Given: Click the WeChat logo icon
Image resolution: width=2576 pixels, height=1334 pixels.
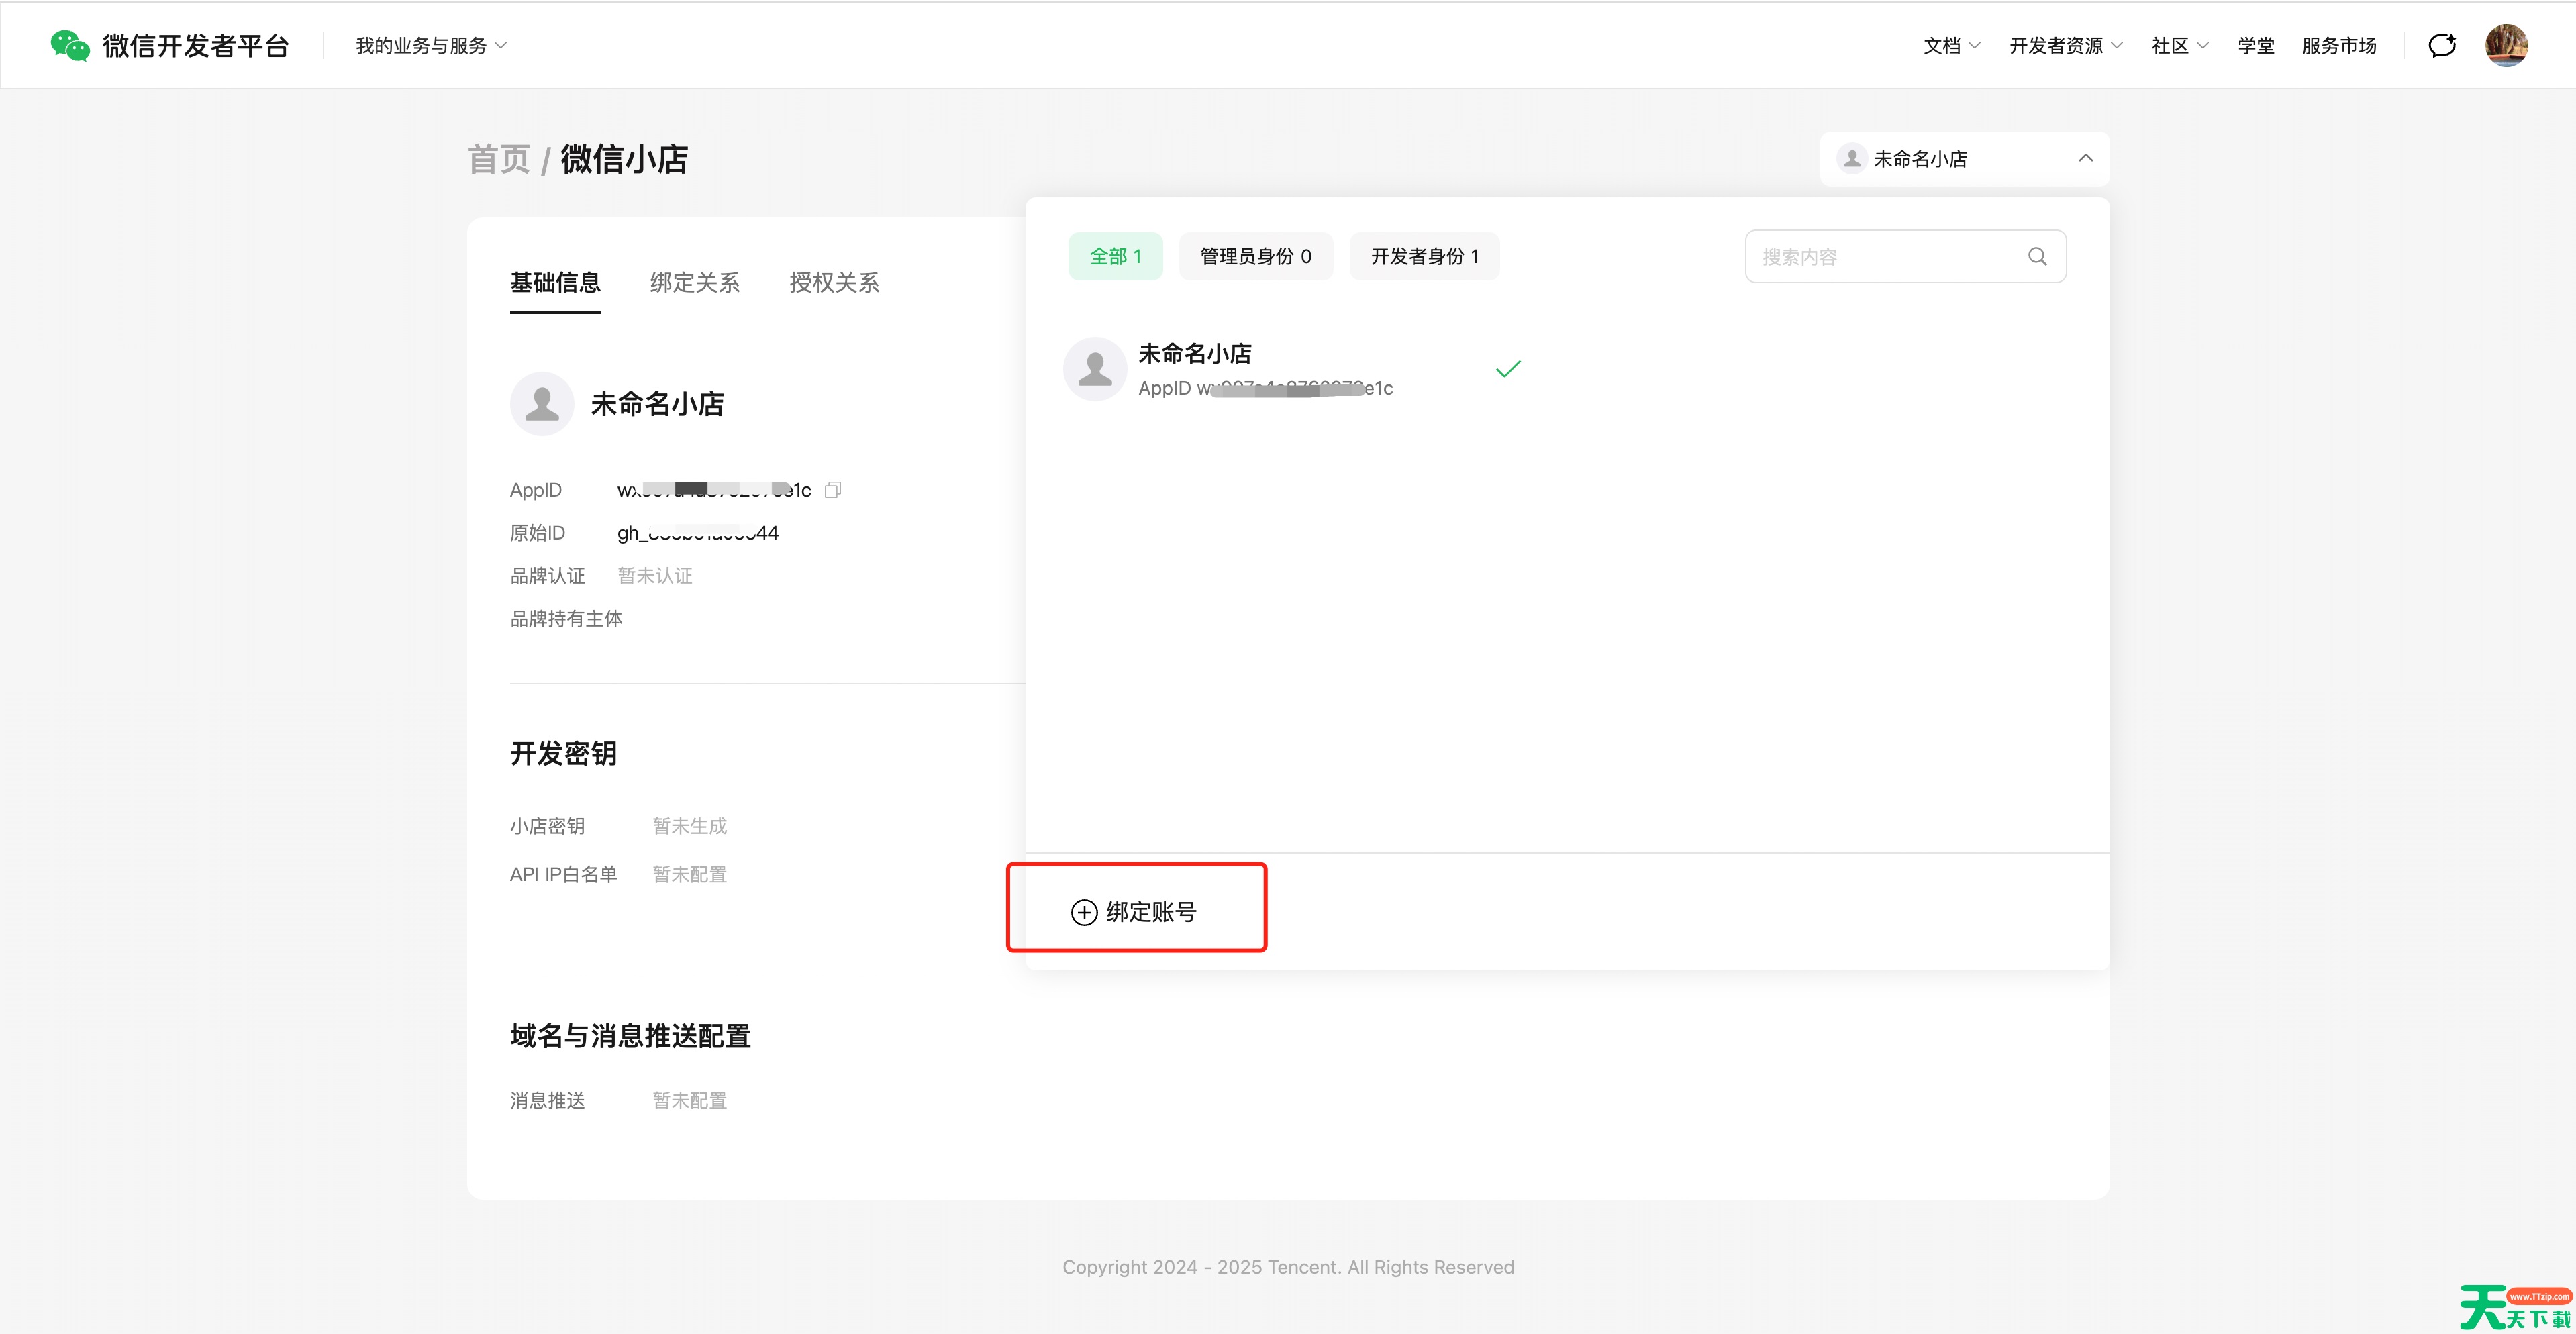Looking at the screenshot, I should click(x=69, y=45).
